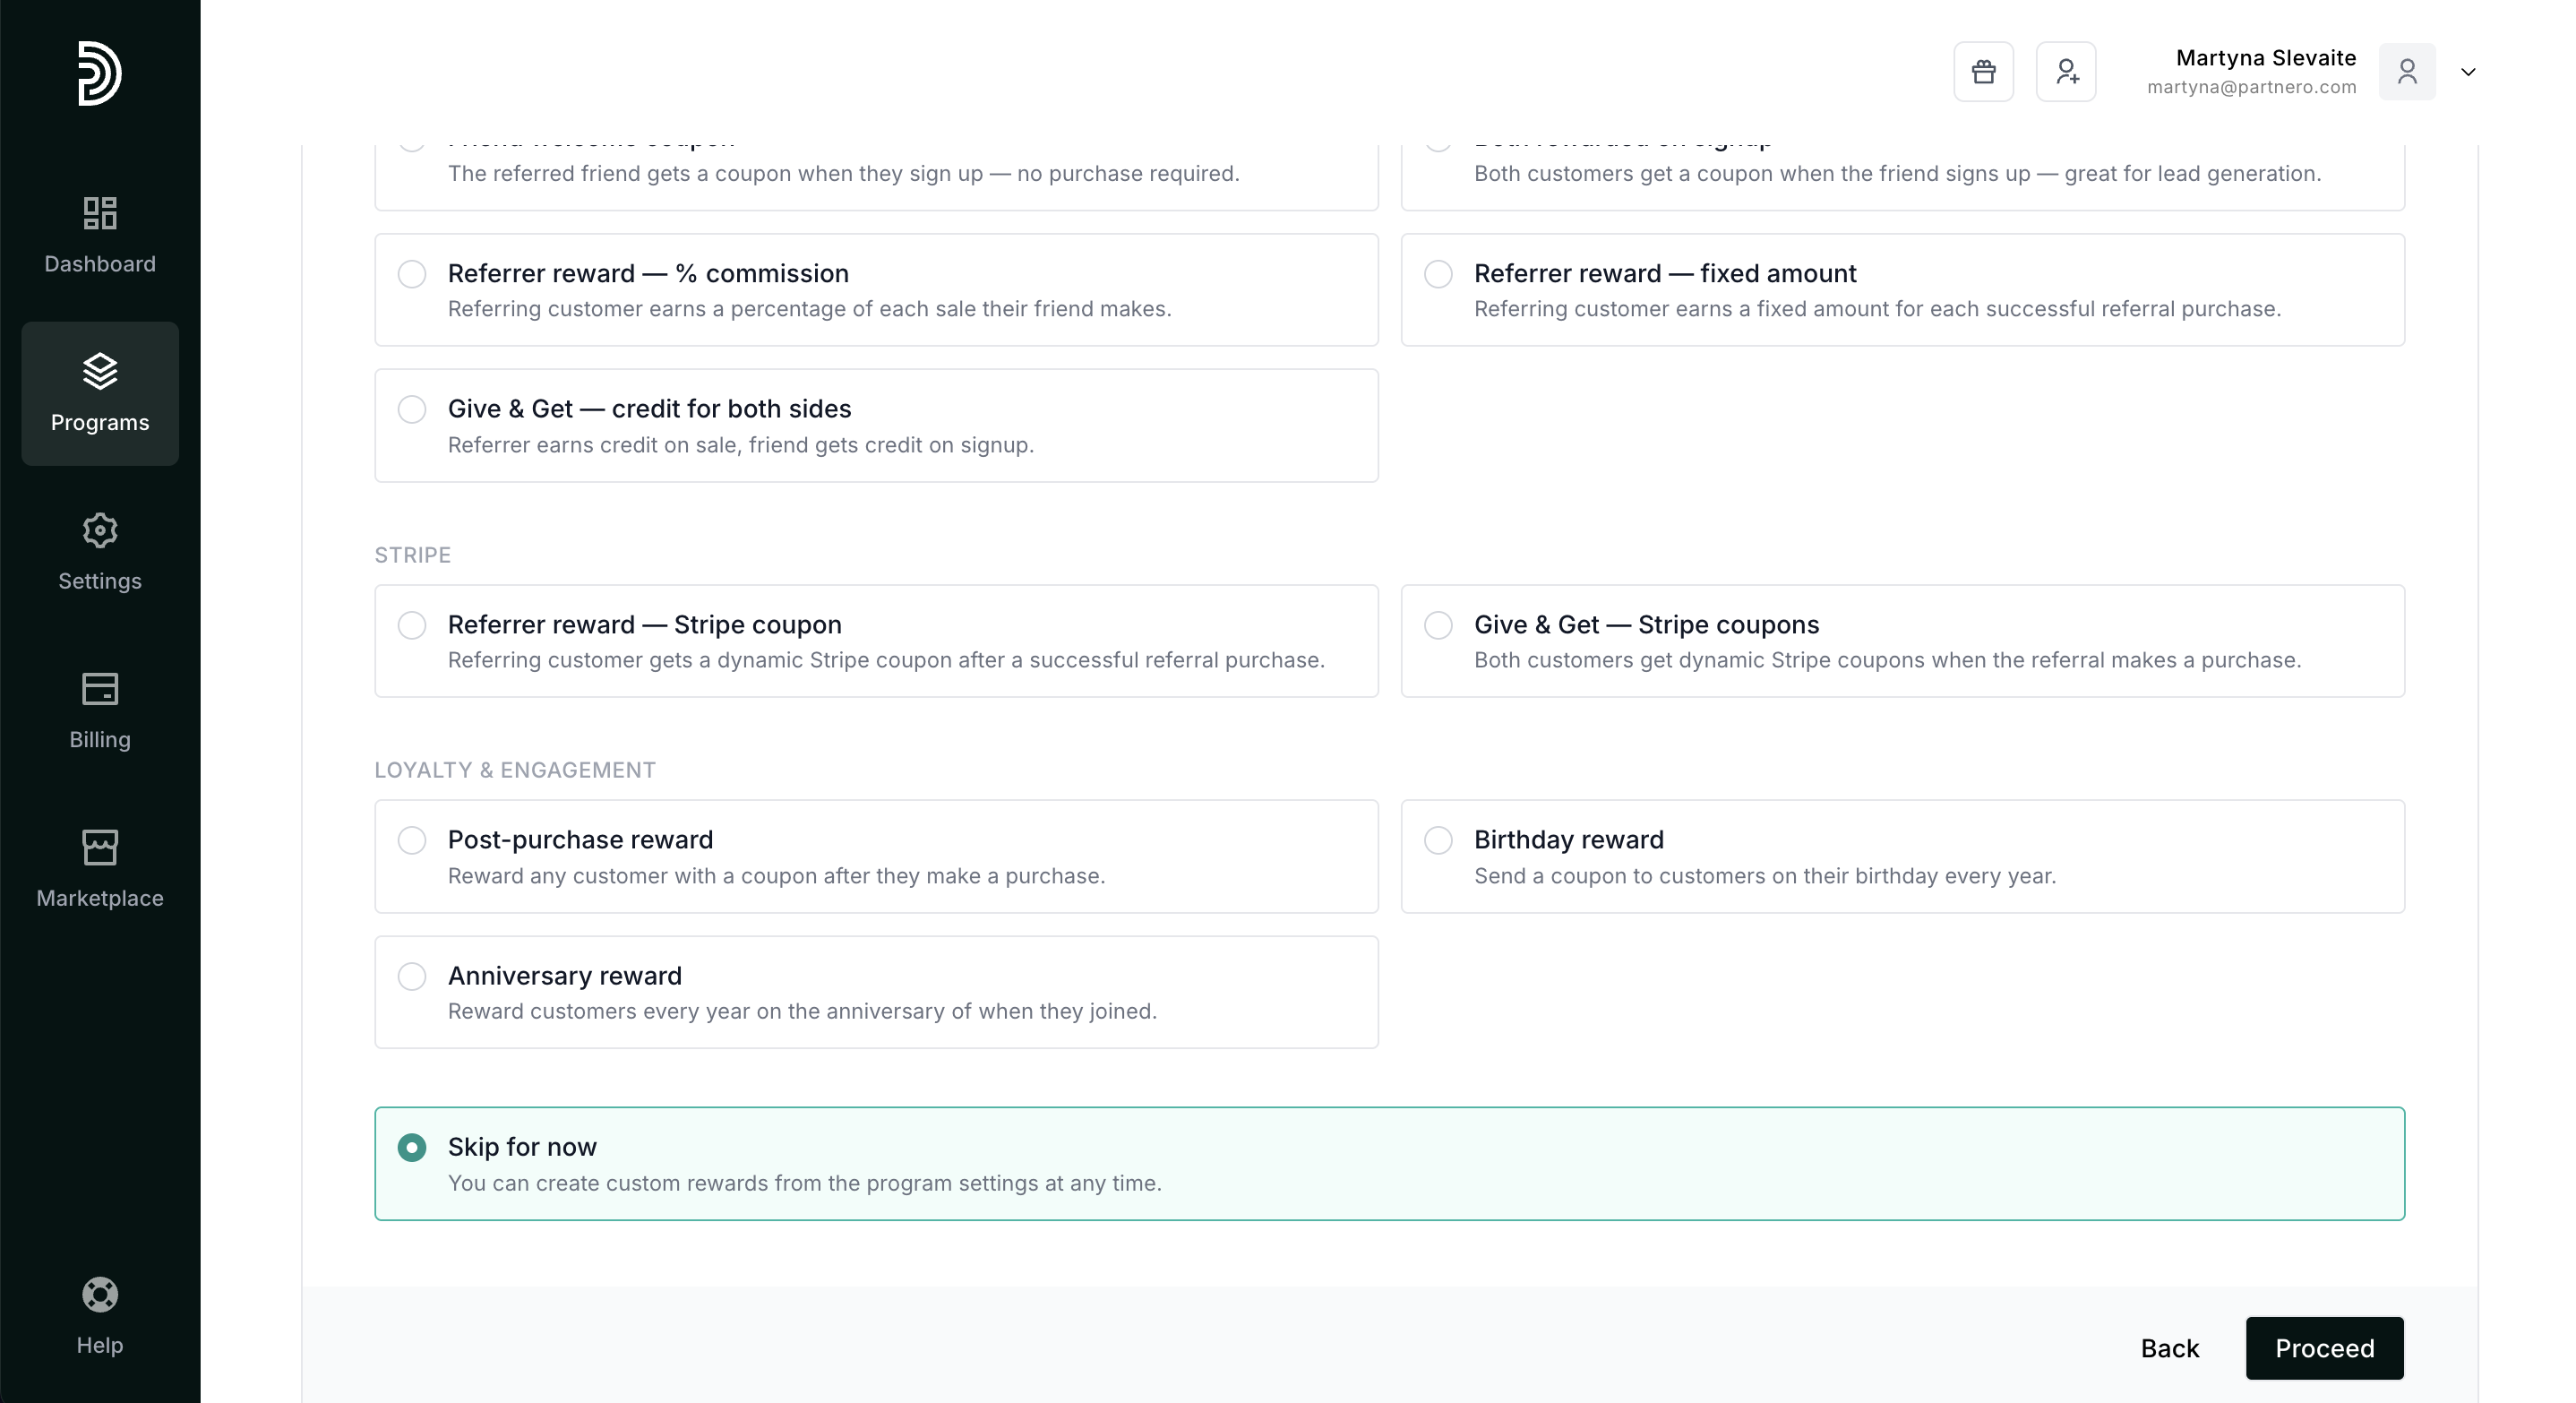Go to Settings gear icon
2576x1403 pixels.
click(x=99, y=531)
